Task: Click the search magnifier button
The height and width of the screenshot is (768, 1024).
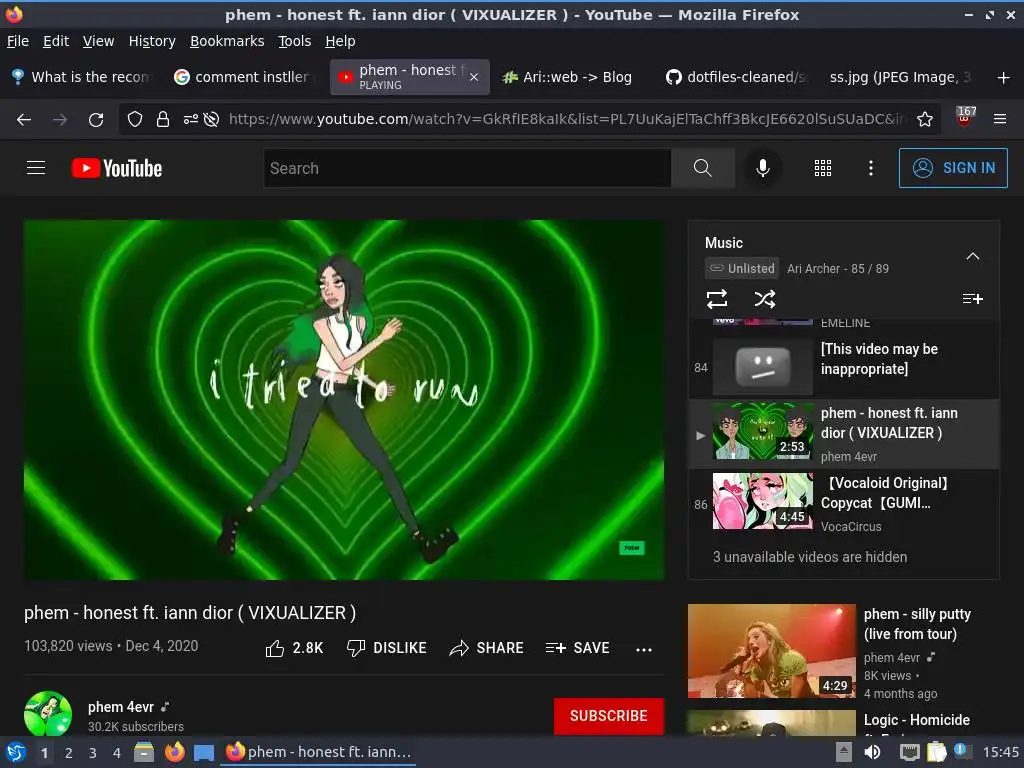Action: [703, 168]
